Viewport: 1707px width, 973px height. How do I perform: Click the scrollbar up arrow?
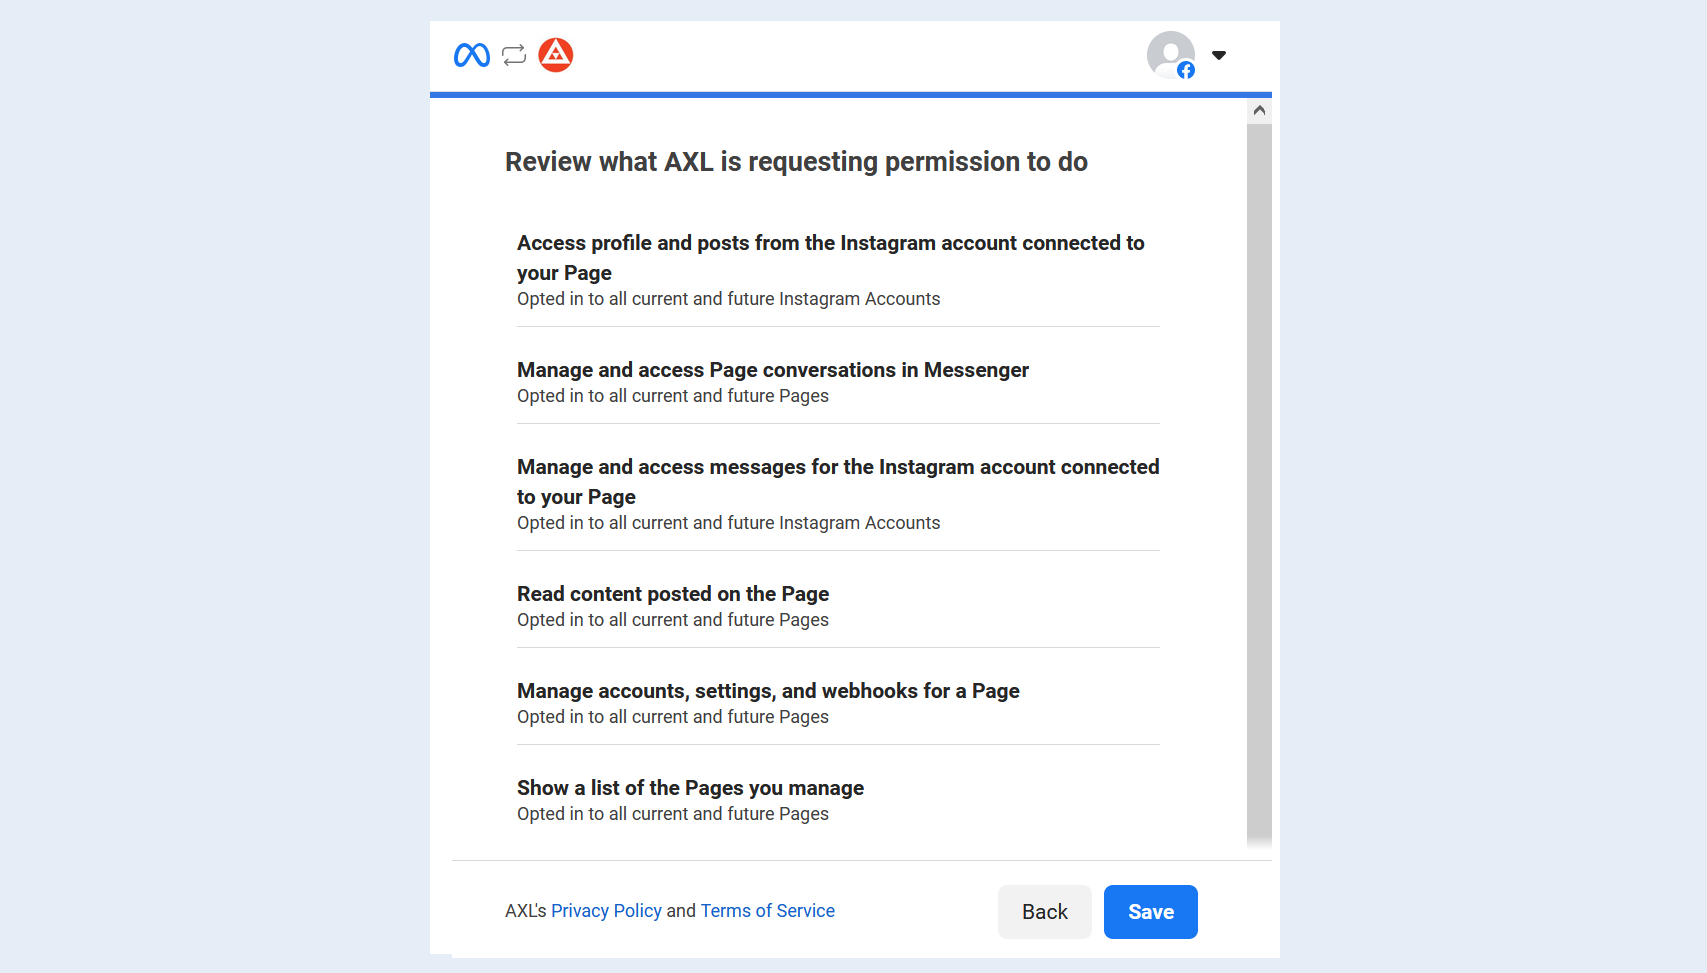point(1260,110)
